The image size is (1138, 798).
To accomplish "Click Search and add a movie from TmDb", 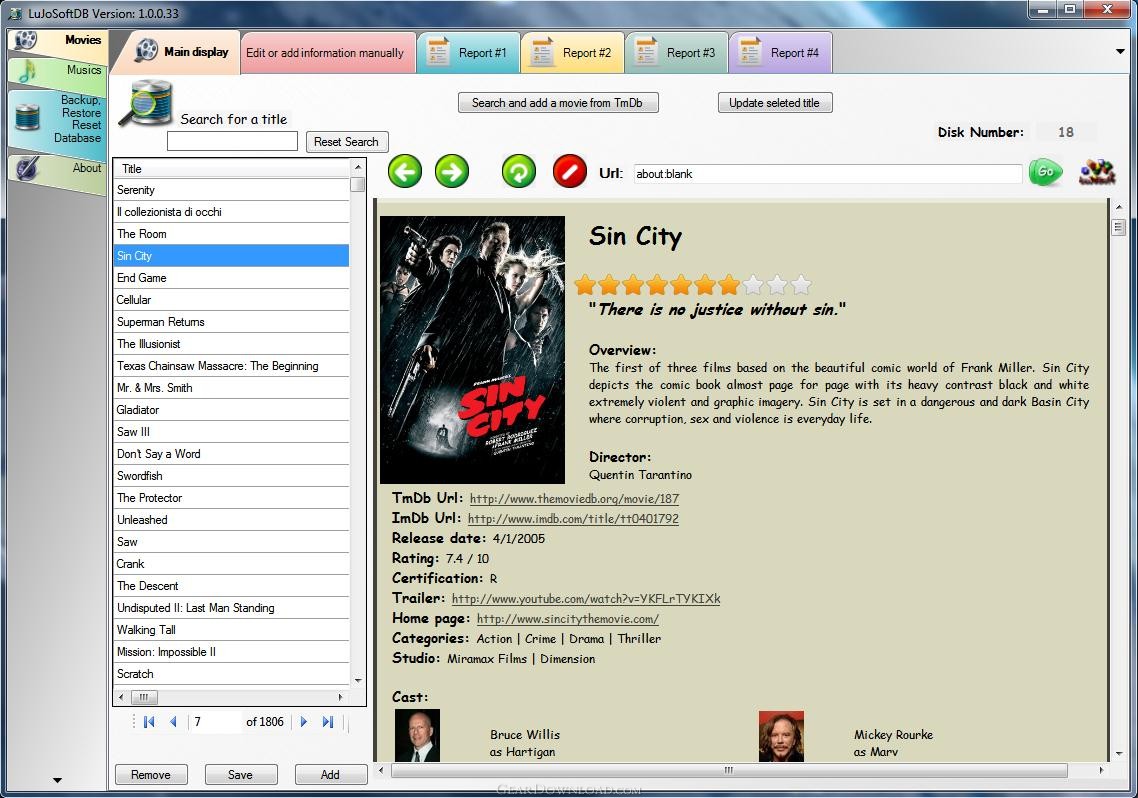I will point(557,102).
